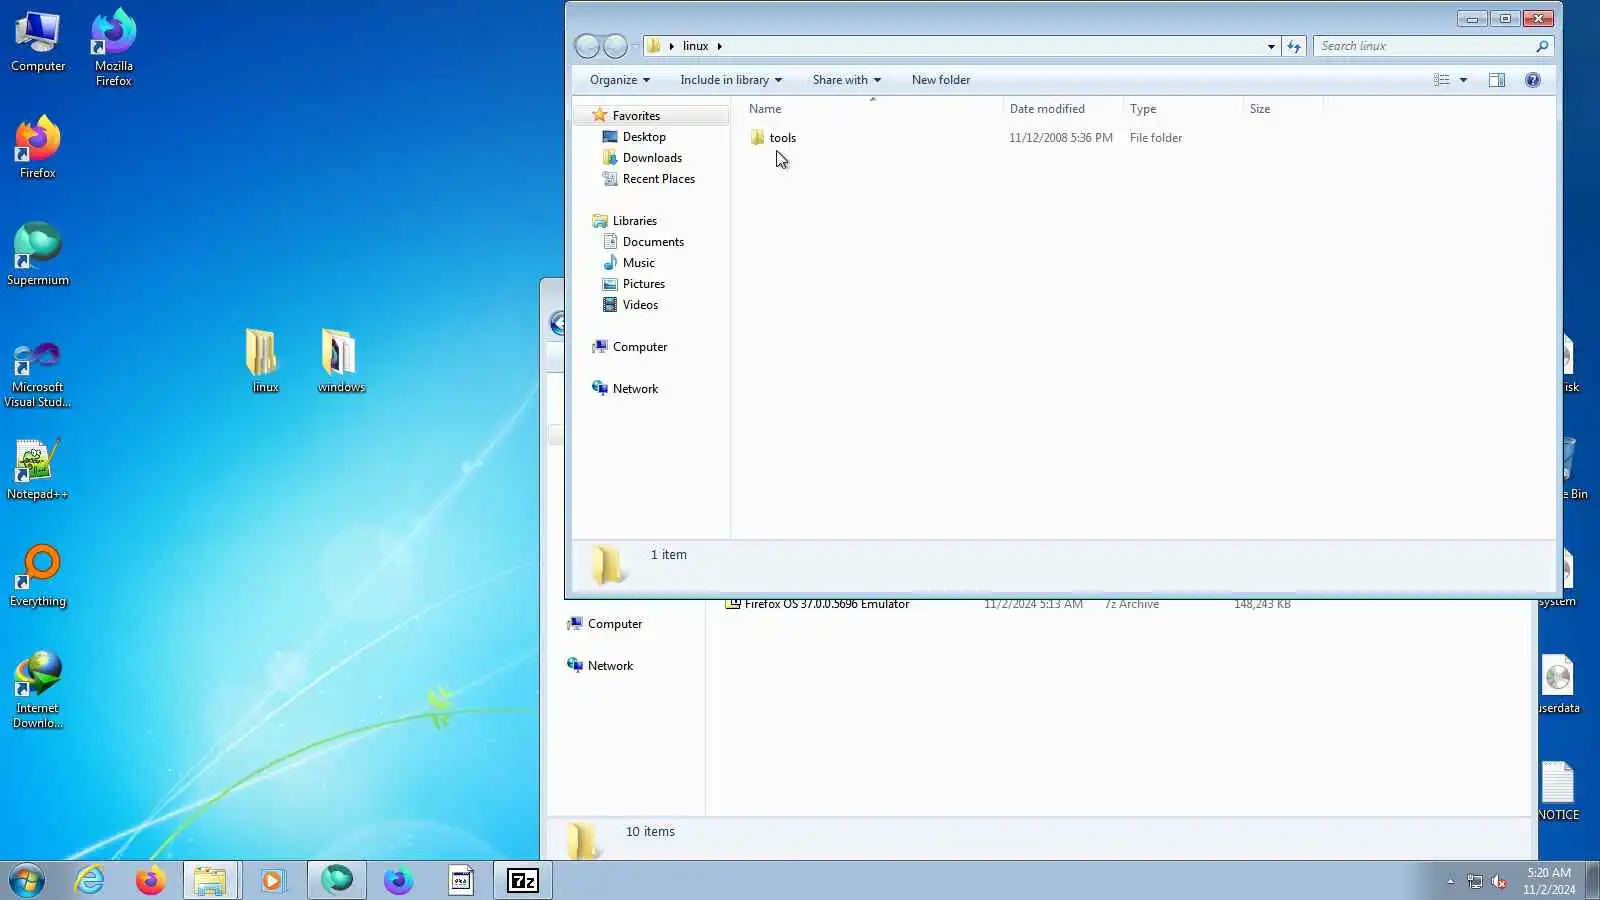Sort files by the Name column
The height and width of the screenshot is (900, 1600).
point(872,109)
